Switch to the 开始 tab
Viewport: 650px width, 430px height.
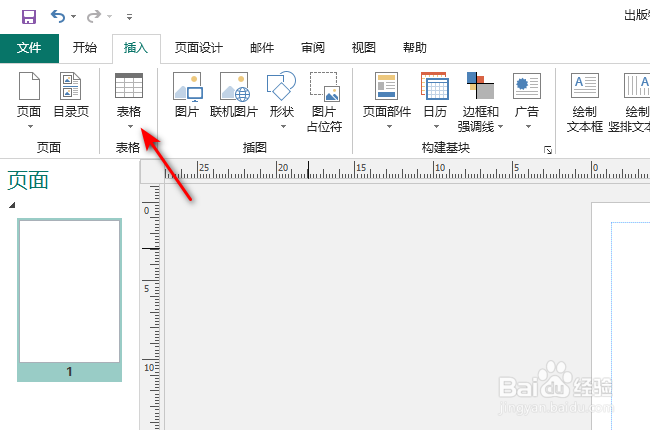click(x=85, y=48)
